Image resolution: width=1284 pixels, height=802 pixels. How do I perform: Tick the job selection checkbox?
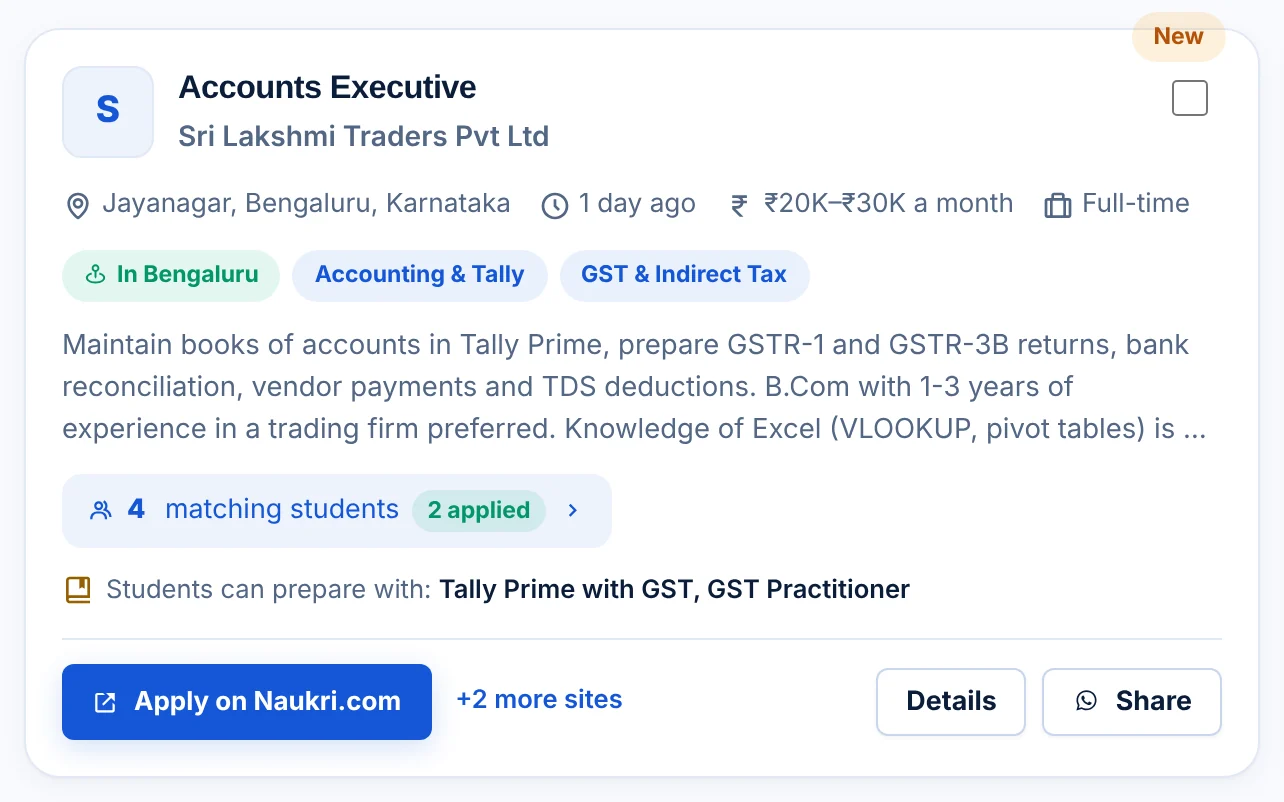1190,98
